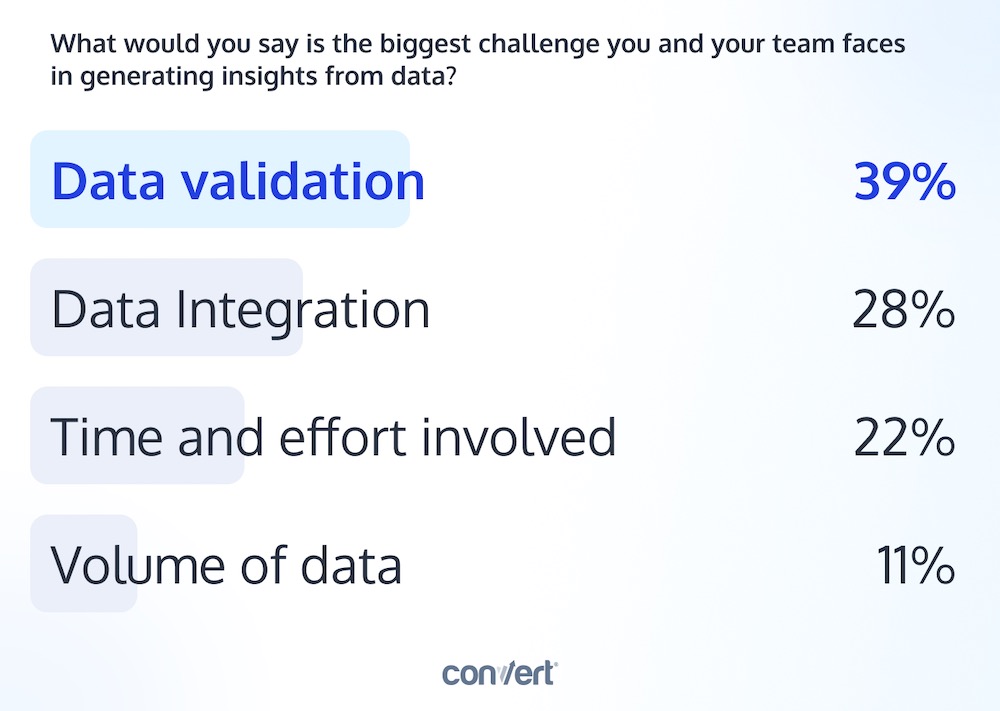Click the 22% result value
1000x711 pixels.
(904, 437)
